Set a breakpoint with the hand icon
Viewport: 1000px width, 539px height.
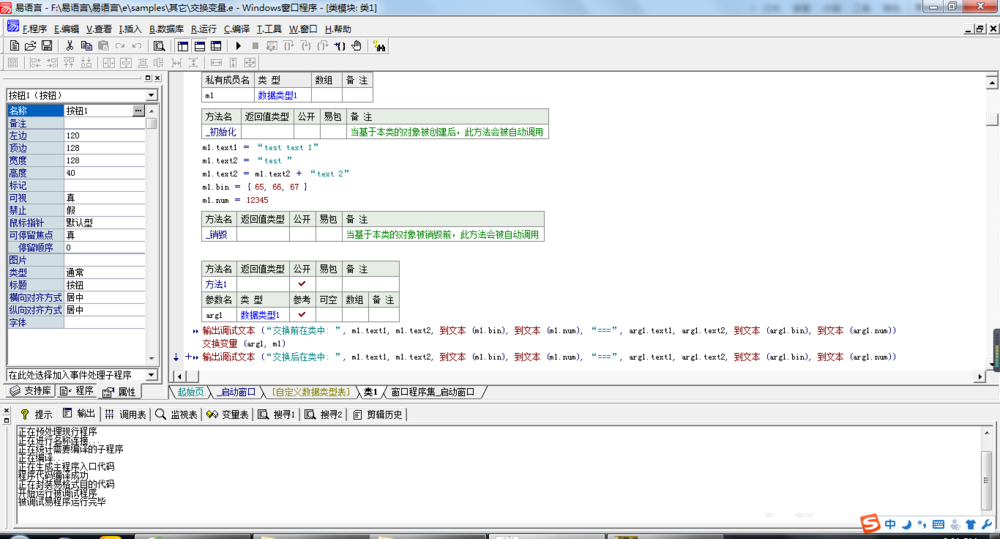[x=357, y=46]
